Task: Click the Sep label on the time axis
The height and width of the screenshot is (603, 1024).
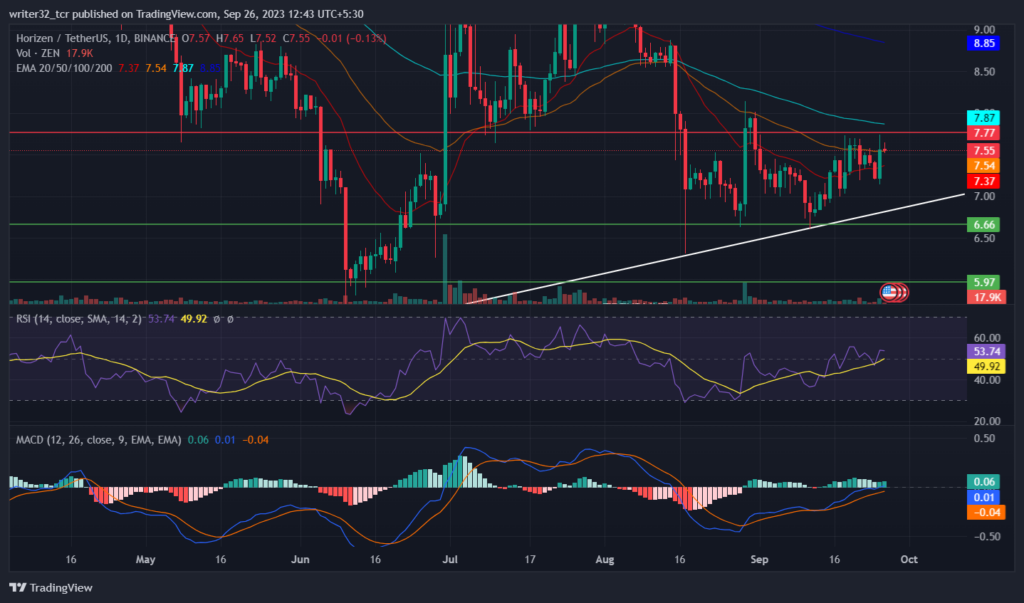Action: point(760,560)
